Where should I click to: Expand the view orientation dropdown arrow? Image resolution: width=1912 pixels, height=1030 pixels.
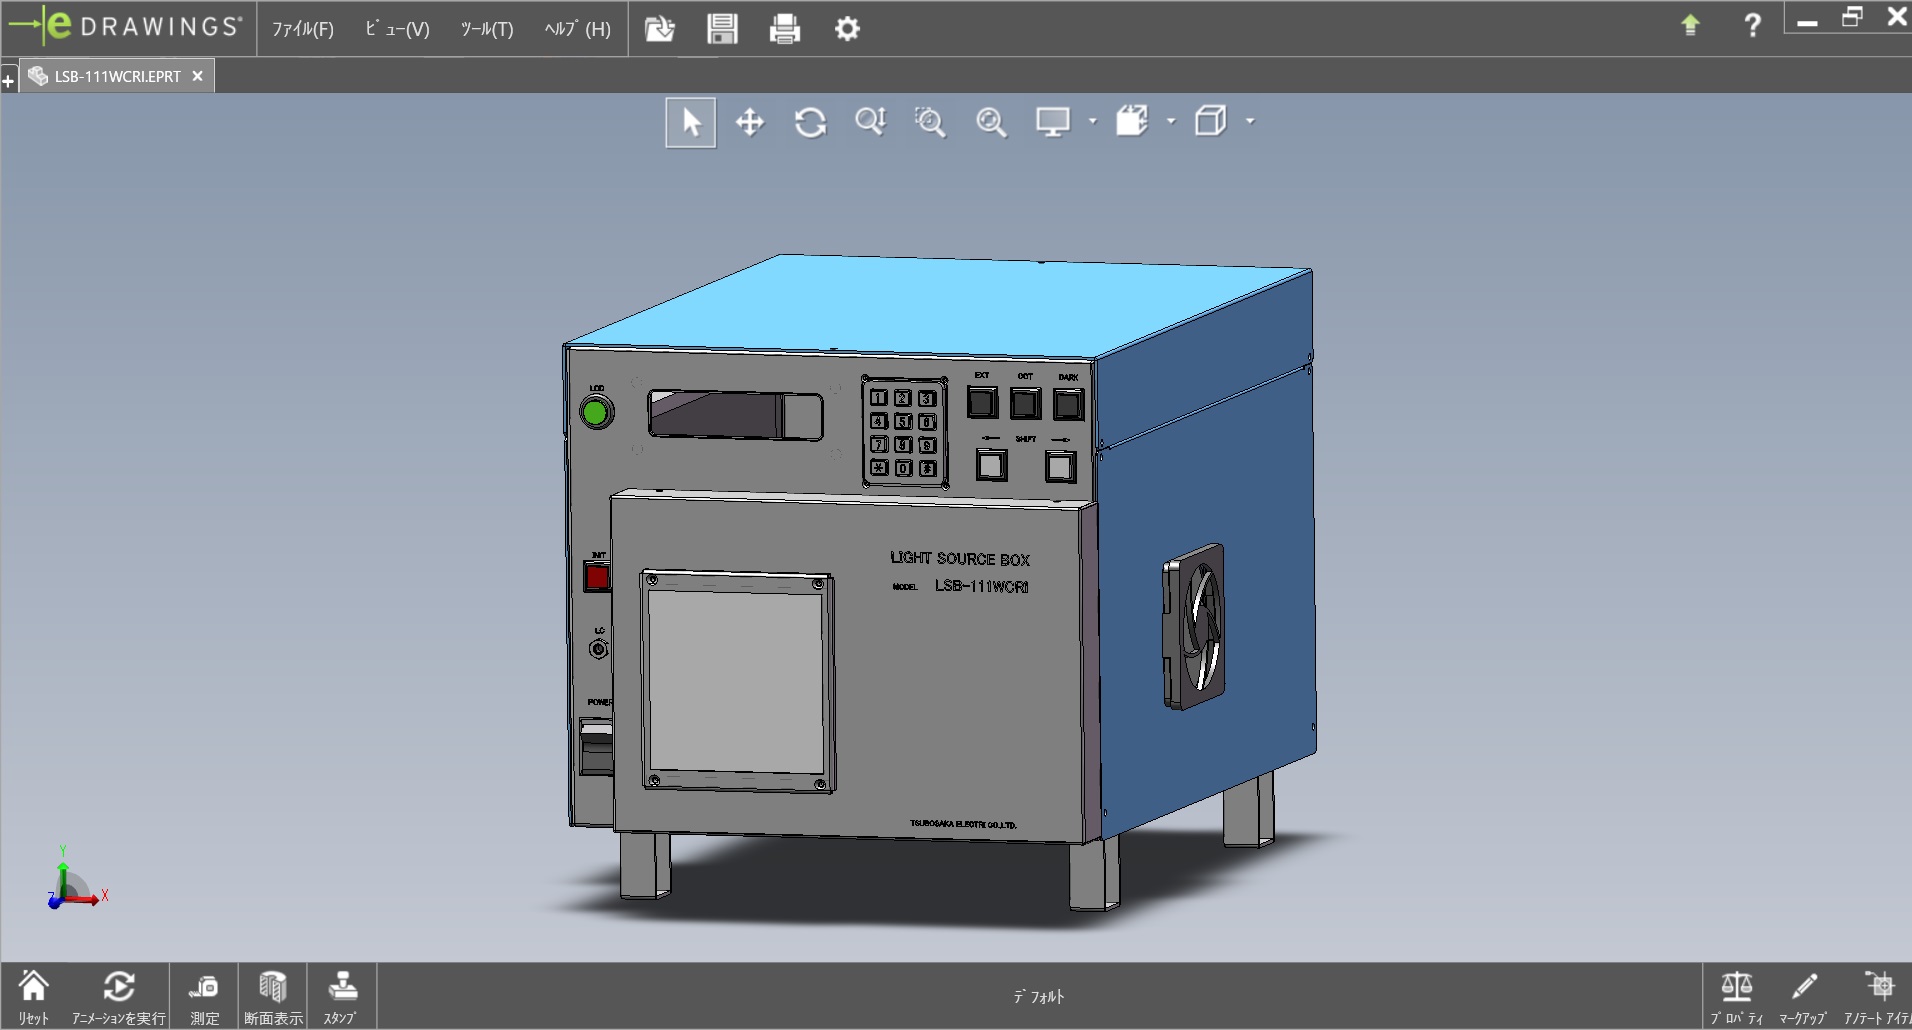(1250, 121)
